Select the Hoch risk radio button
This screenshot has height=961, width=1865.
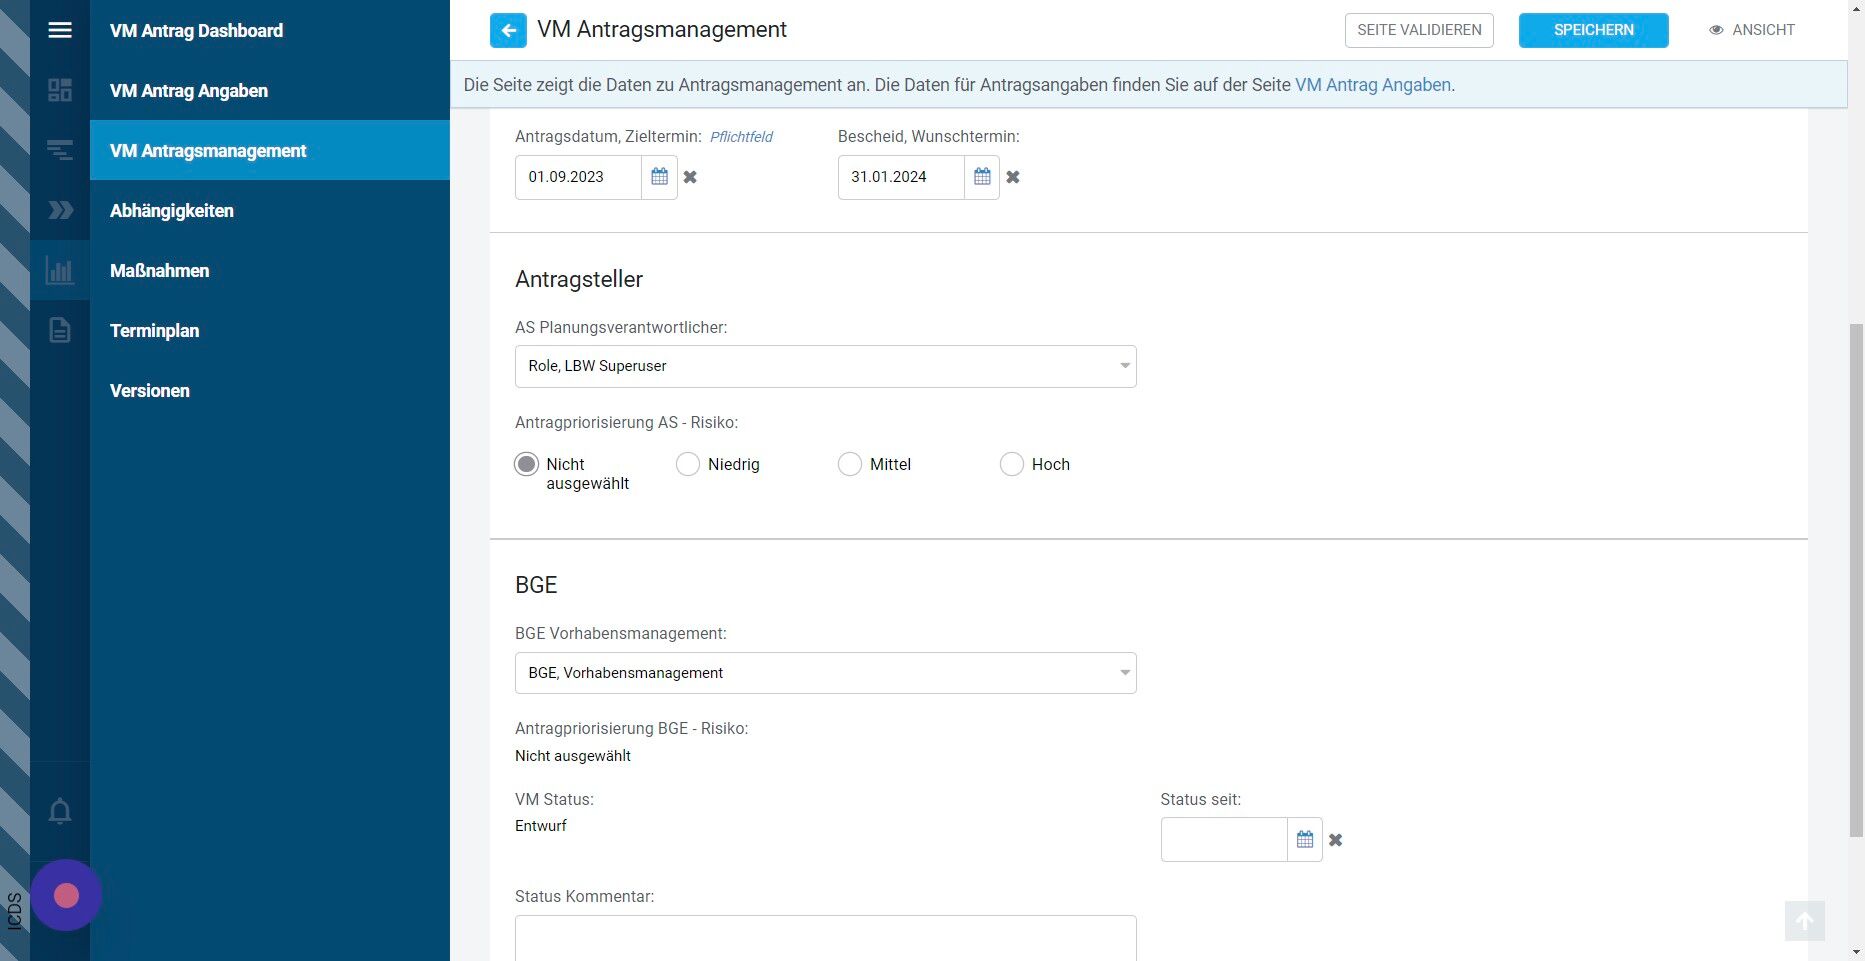click(1012, 464)
